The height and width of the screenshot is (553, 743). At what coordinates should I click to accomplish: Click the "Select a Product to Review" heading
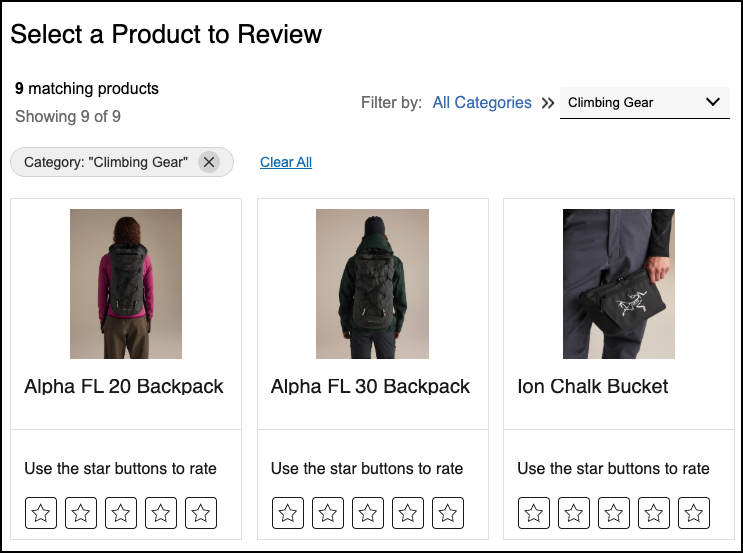tap(166, 34)
